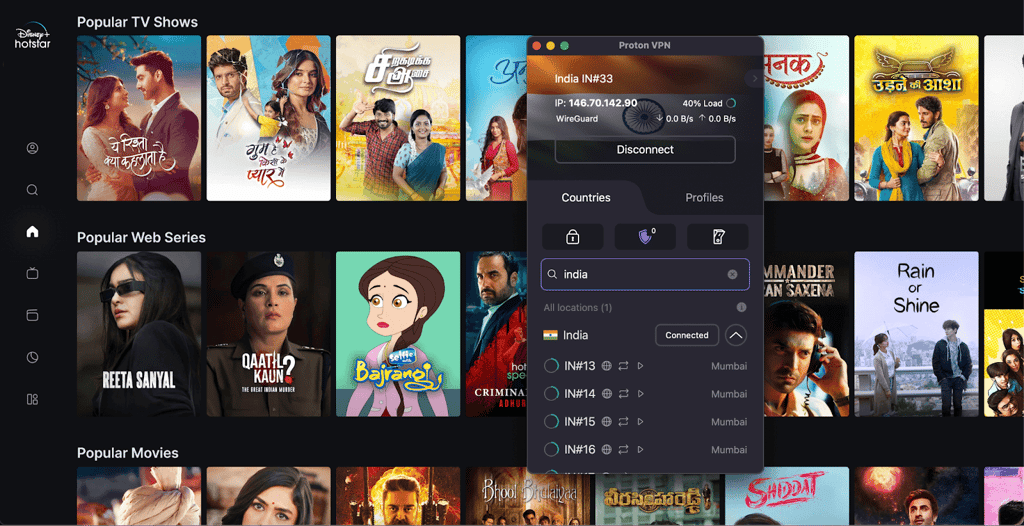Click the 40% Load indicator ring
1024x526 pixels.
pos(731,103)
